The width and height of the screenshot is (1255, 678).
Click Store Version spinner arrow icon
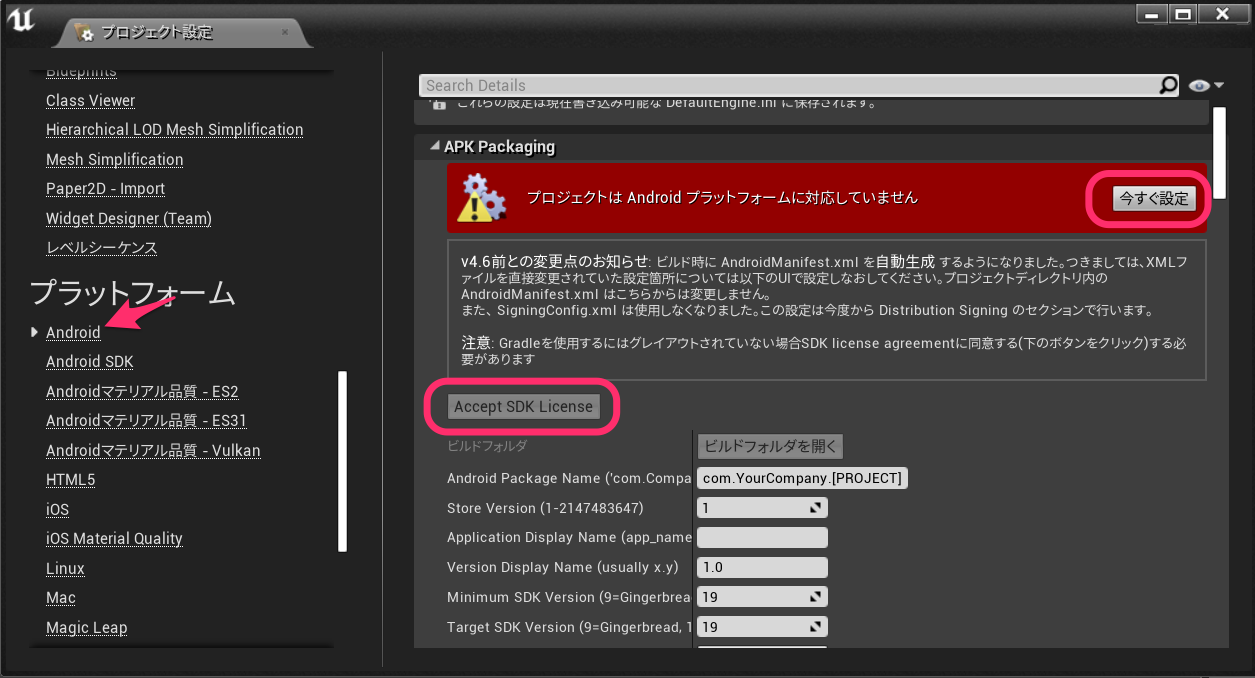pos(816,508)
